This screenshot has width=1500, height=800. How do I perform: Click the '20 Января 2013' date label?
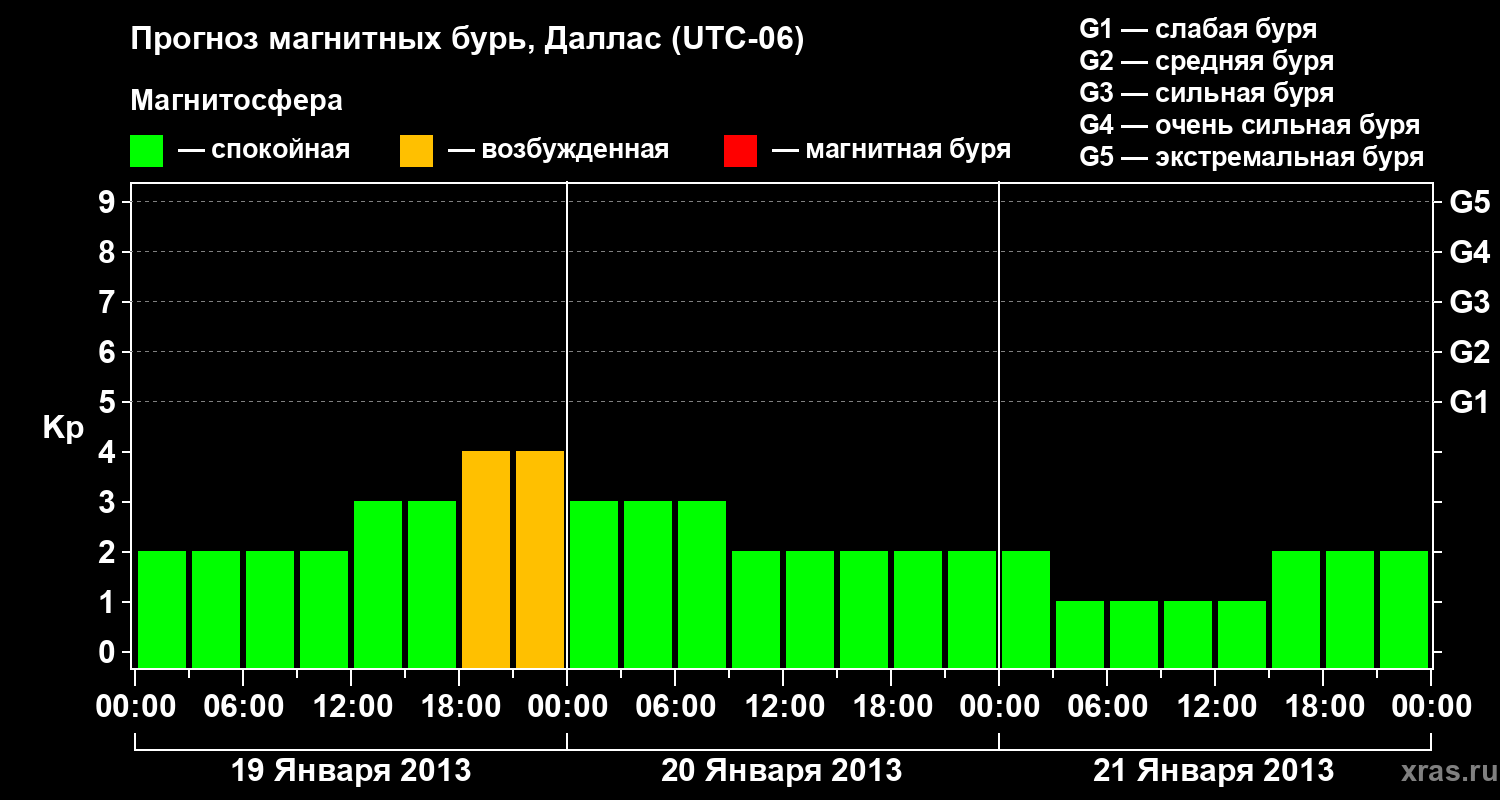click(782, 771)
